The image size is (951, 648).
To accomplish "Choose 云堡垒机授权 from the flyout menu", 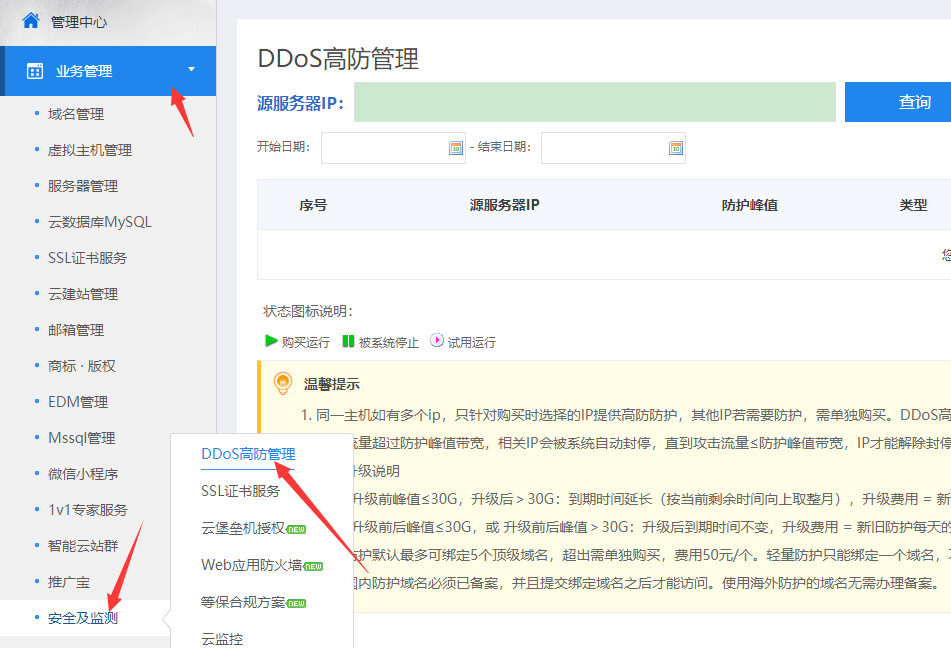I will (243, 528).
